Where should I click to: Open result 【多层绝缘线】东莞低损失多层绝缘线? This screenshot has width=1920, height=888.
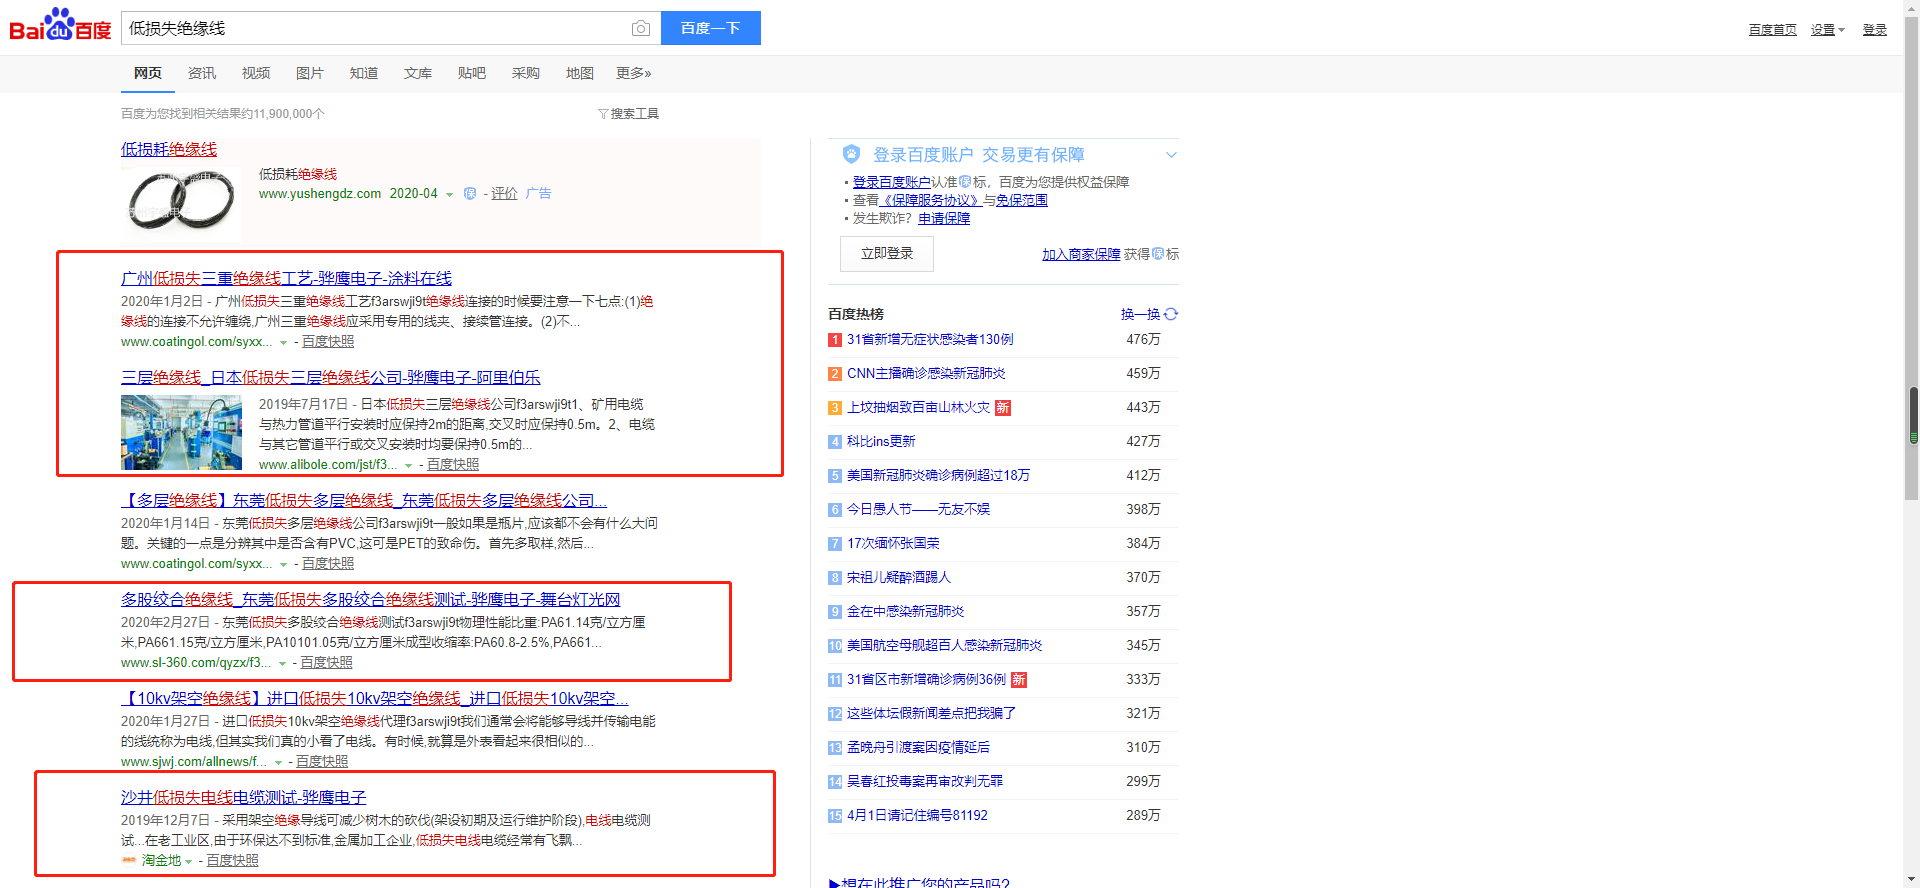364,500
